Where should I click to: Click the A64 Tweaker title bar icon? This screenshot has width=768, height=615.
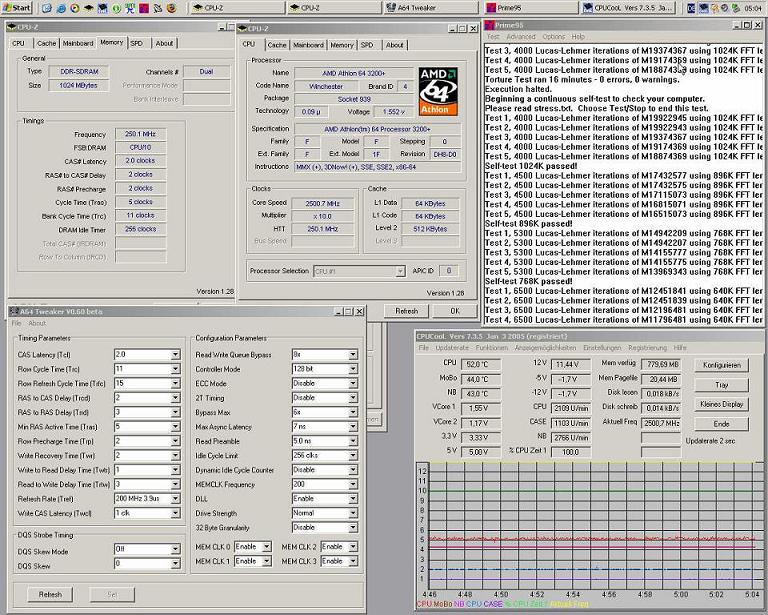(x=14, y=311)
